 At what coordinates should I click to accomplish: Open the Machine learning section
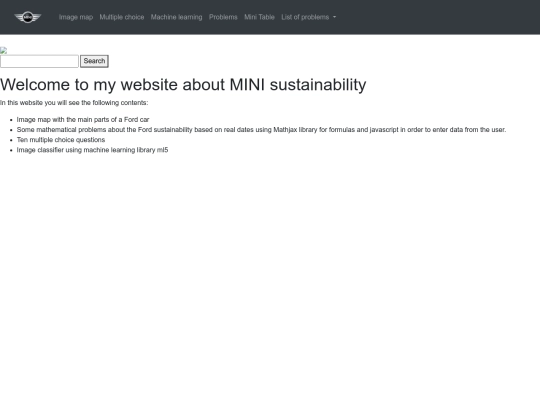tap(176, 17)
